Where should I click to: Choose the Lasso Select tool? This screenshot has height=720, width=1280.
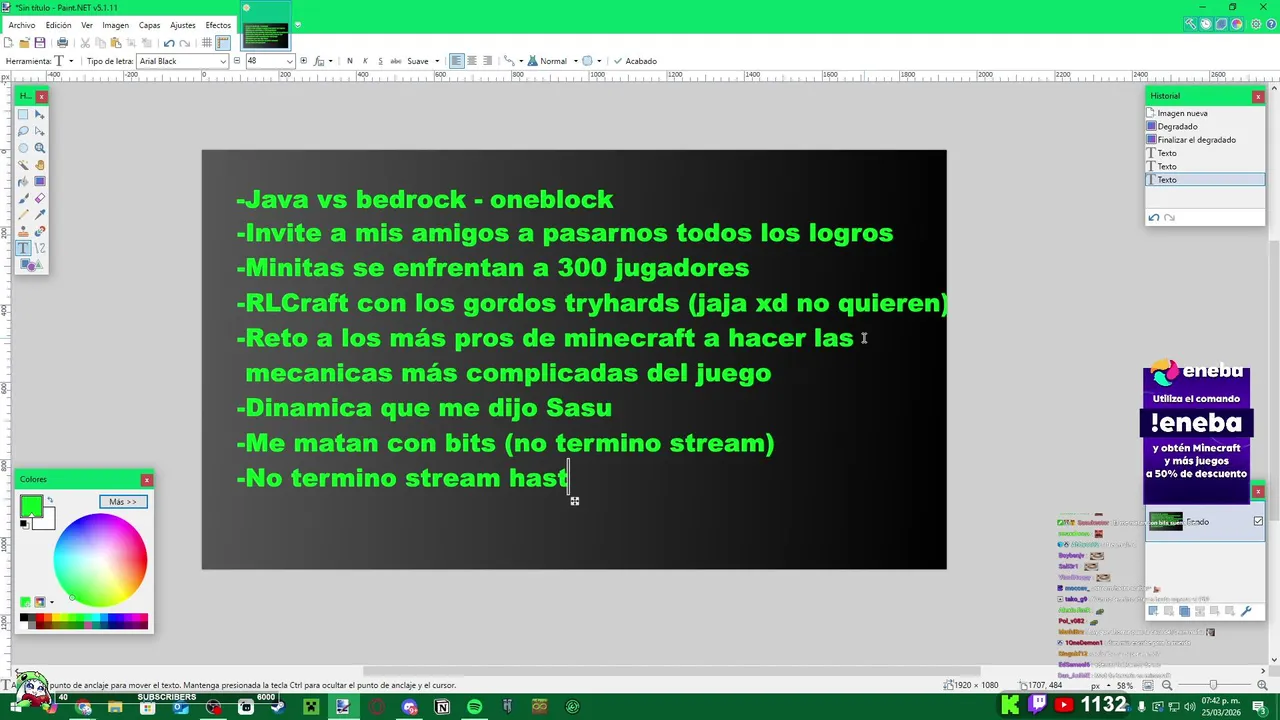coord(23,131)
